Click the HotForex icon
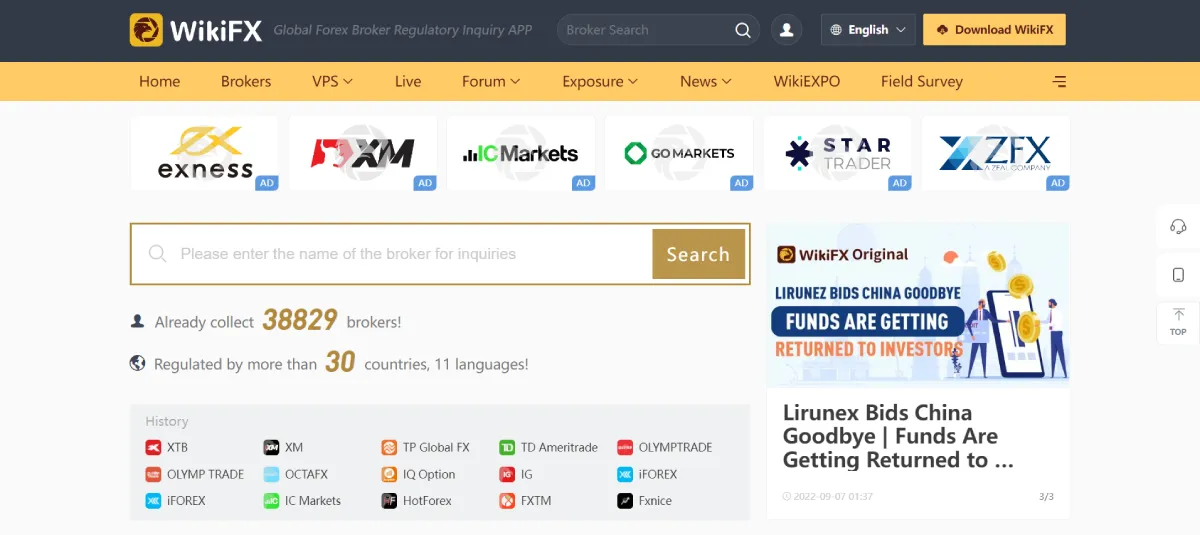The image size is (1200, 535). tap(389, 501)
